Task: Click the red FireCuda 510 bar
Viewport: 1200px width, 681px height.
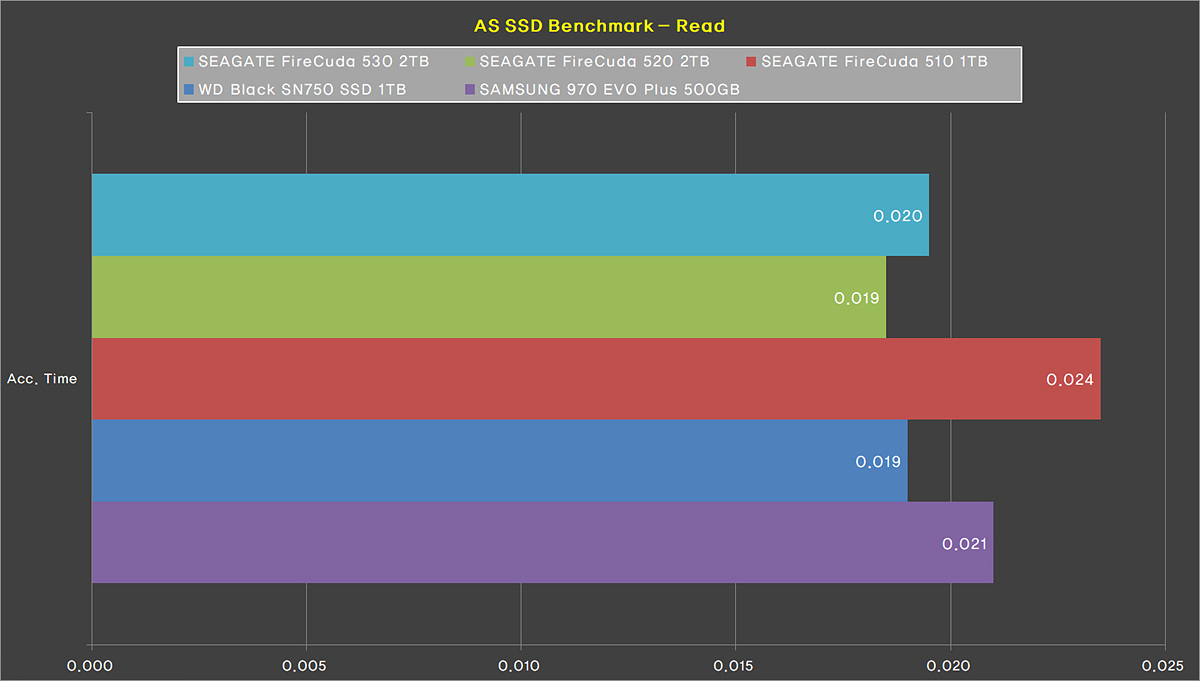Action: coord(596,379)
